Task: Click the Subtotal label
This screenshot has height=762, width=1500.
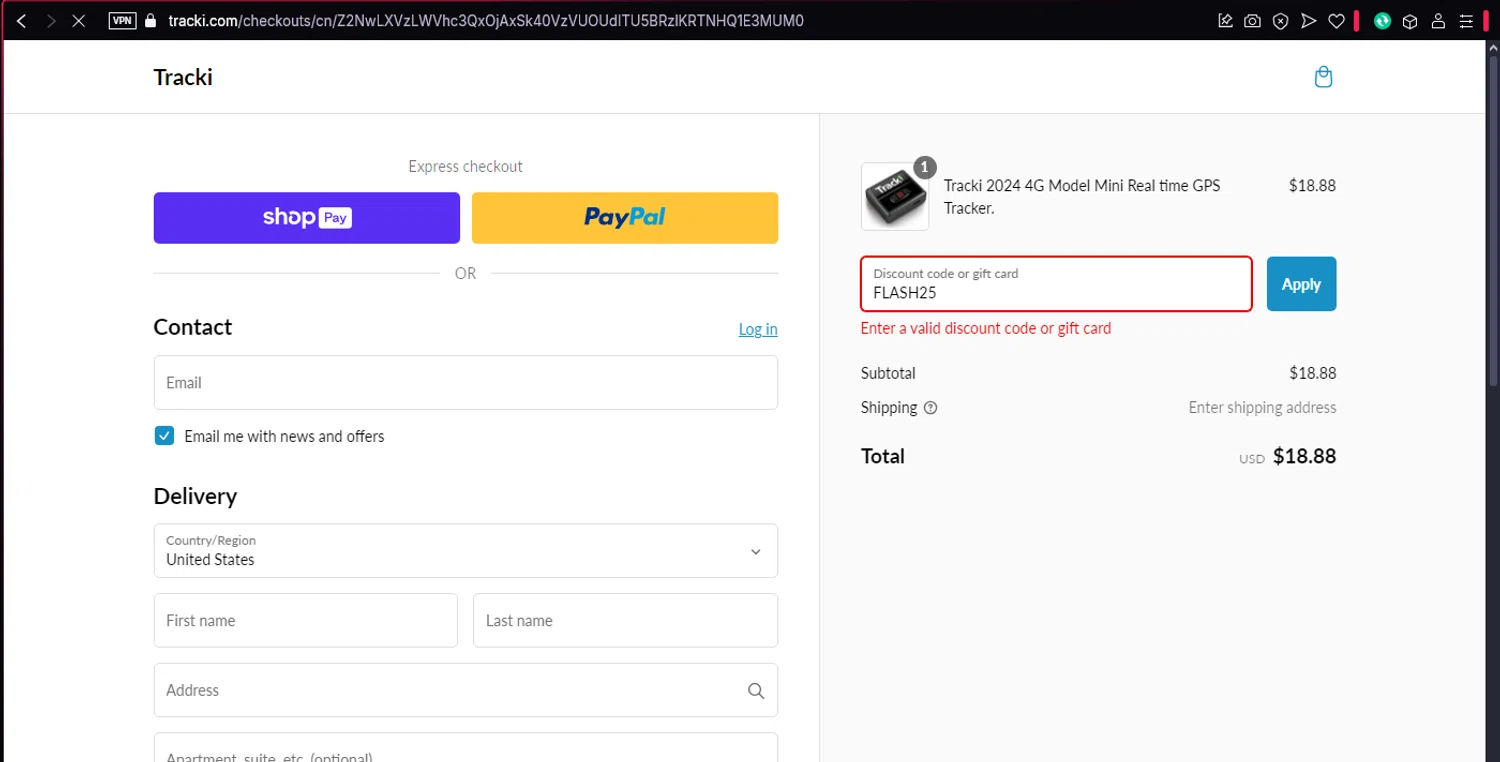Action: (x=888, y=373)
